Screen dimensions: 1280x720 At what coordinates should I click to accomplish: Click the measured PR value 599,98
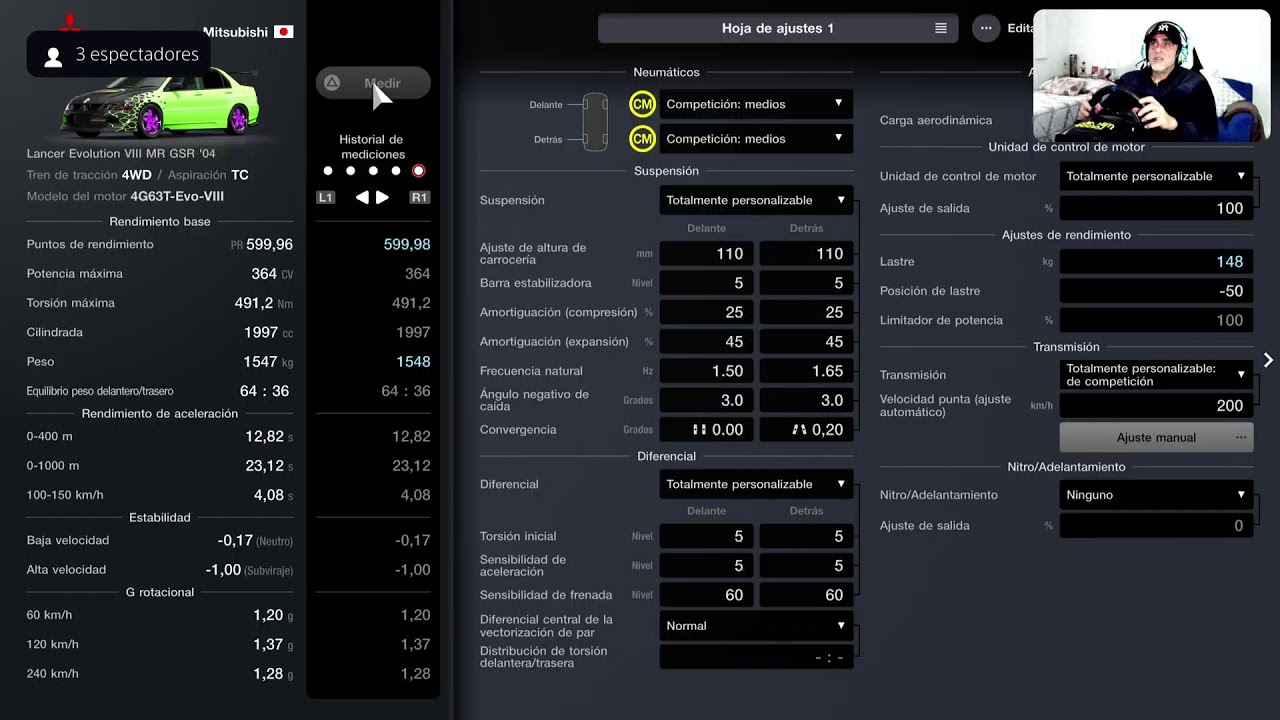point(407,245)
